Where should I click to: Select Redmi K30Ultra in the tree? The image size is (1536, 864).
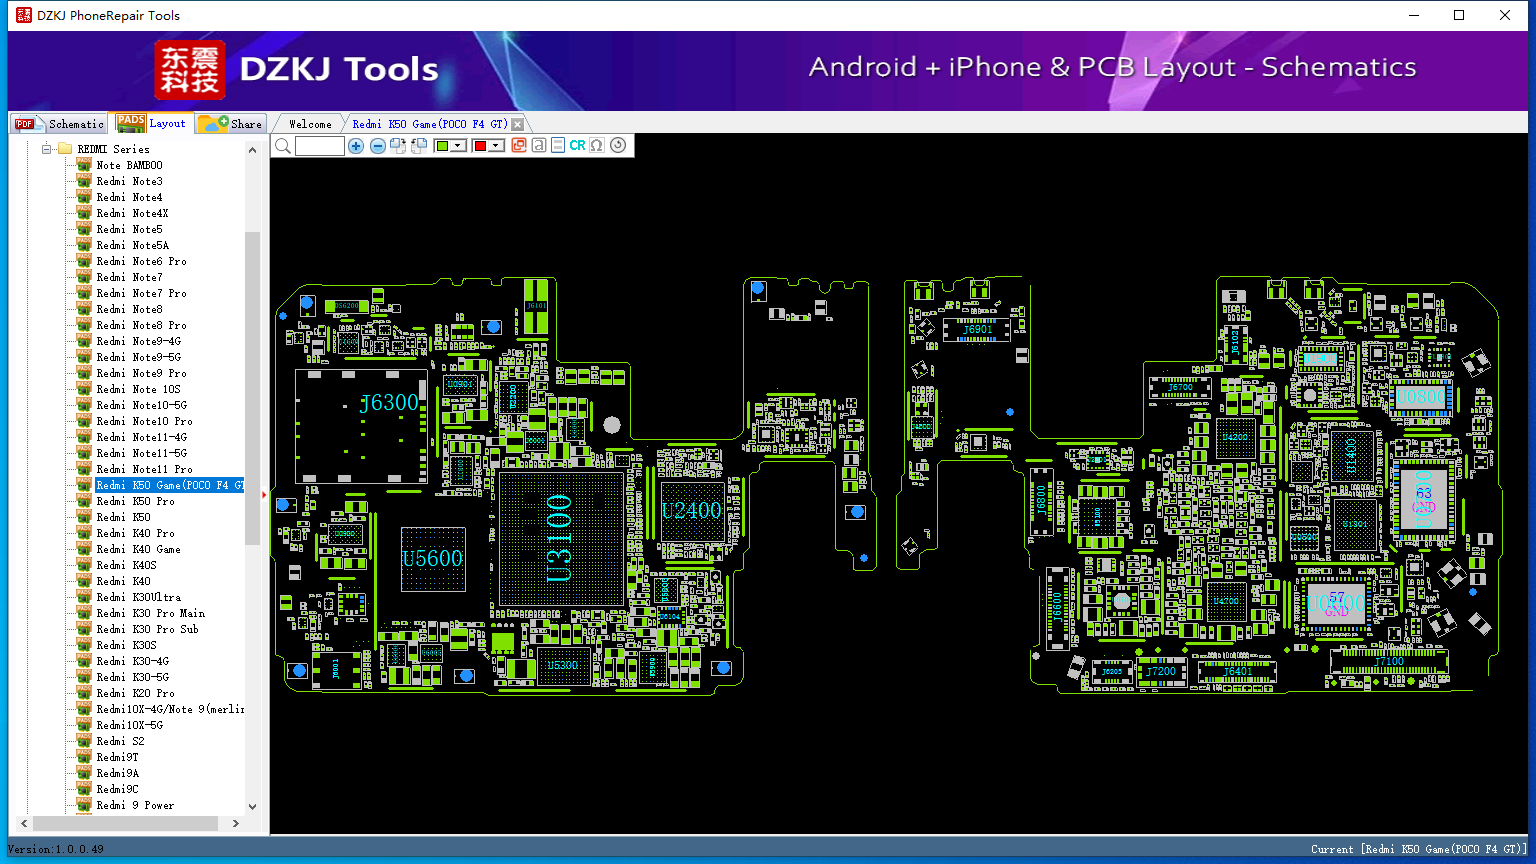coord(139,597)
